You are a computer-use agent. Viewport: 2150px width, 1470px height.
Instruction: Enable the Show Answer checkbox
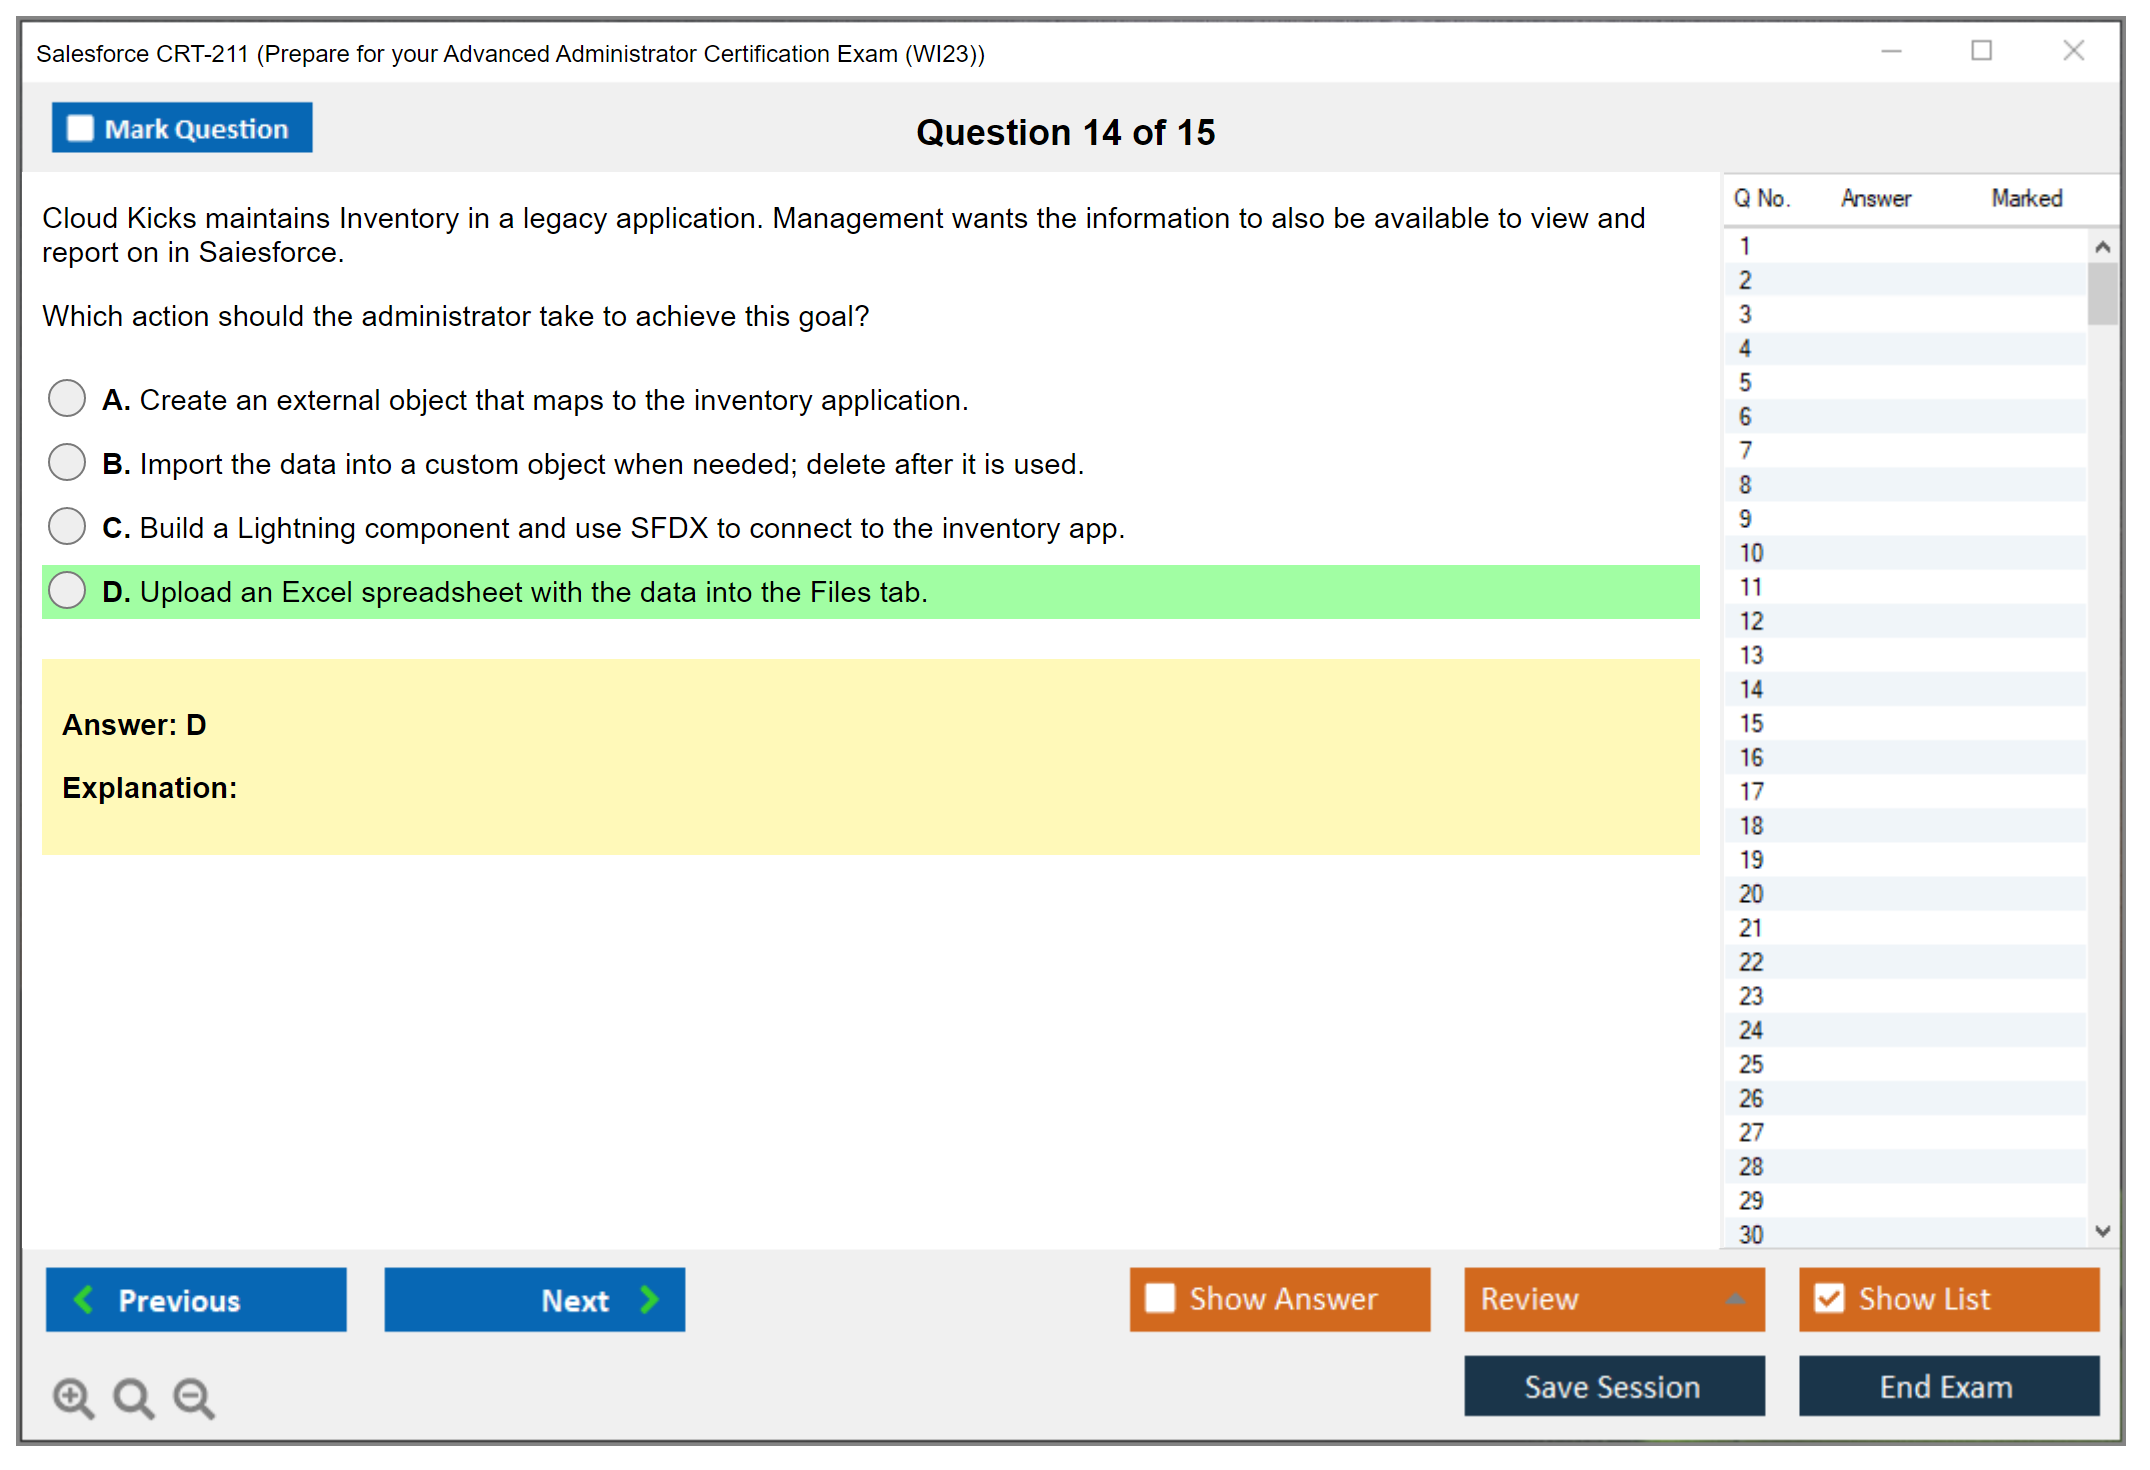tap(1159, 1298)
